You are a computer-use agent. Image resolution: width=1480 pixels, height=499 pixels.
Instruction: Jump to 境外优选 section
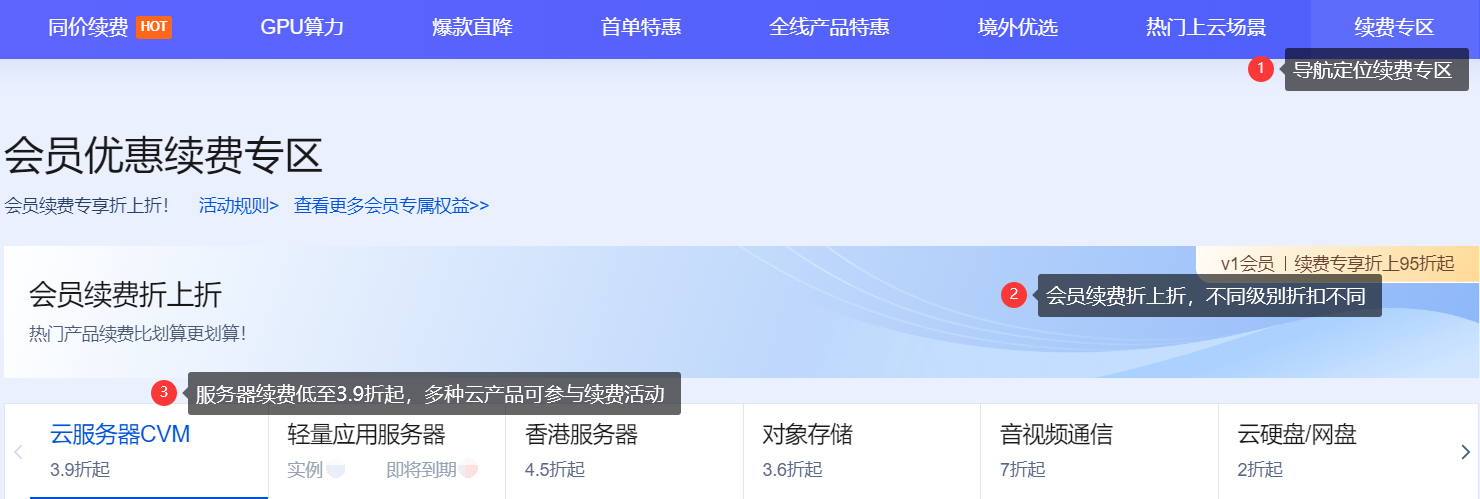tap(1018, 27)
